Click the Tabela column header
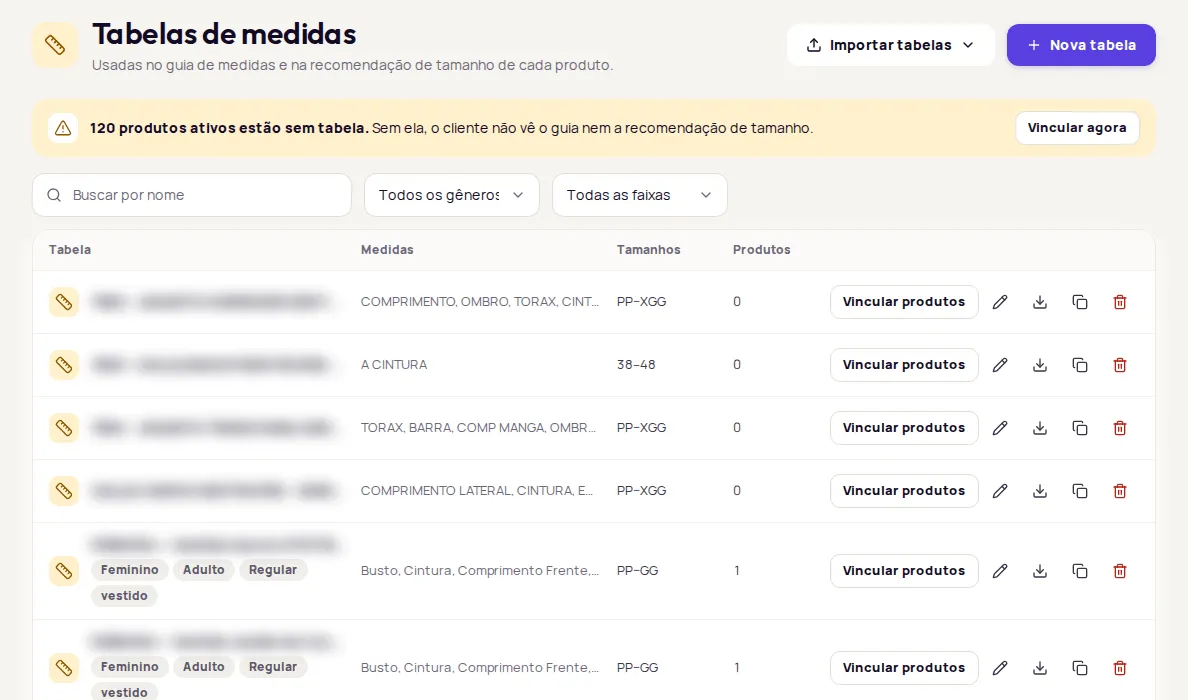 pos(70,249)
